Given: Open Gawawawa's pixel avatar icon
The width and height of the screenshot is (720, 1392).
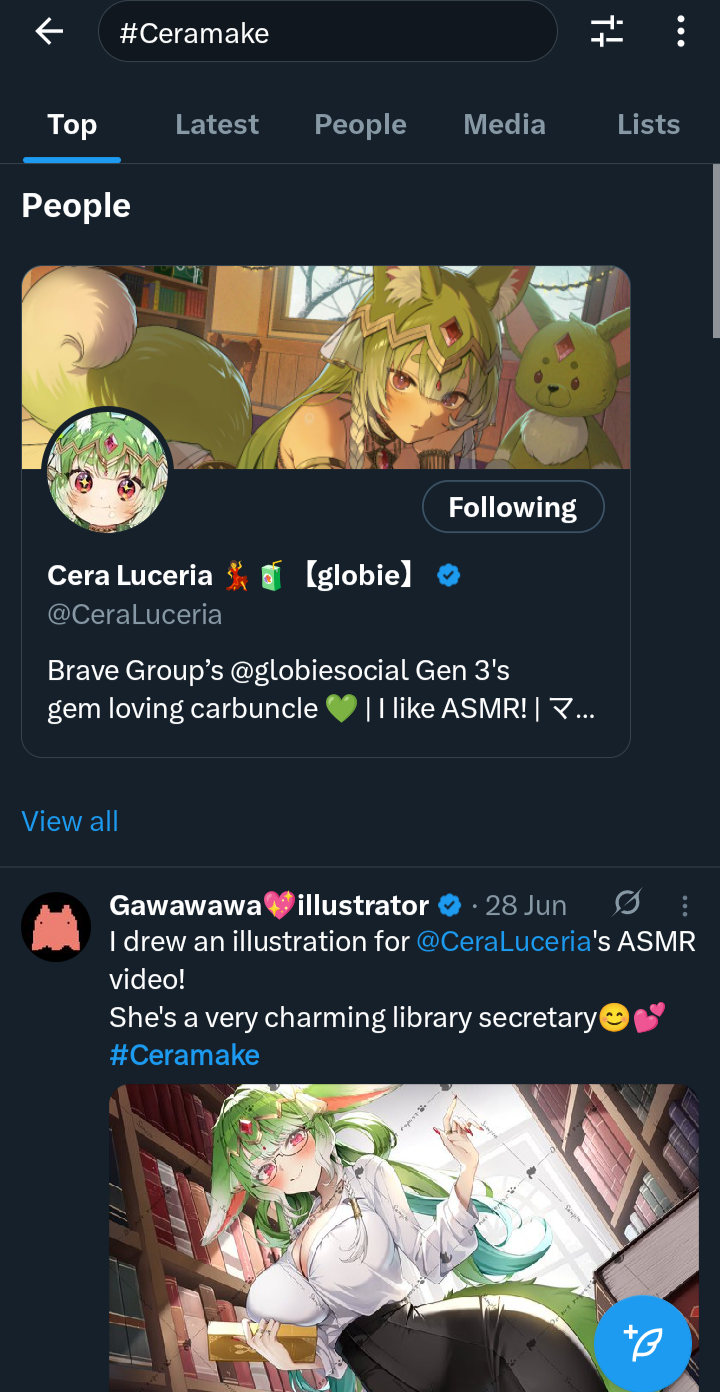Looking at the screenshot, I should pos(56,927).
